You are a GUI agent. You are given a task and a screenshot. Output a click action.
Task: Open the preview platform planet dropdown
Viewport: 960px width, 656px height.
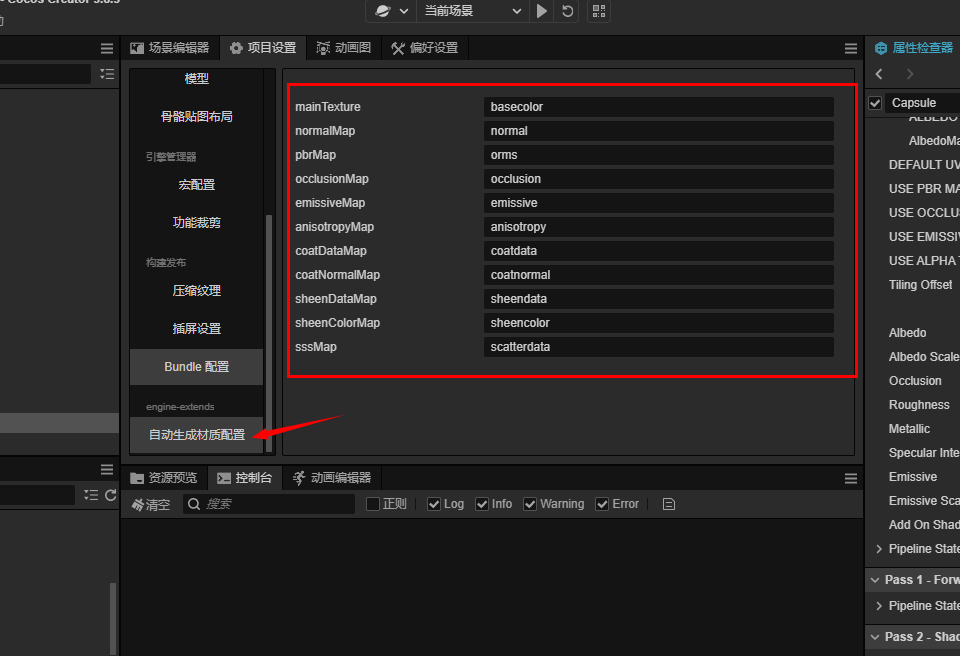point(391,11)
